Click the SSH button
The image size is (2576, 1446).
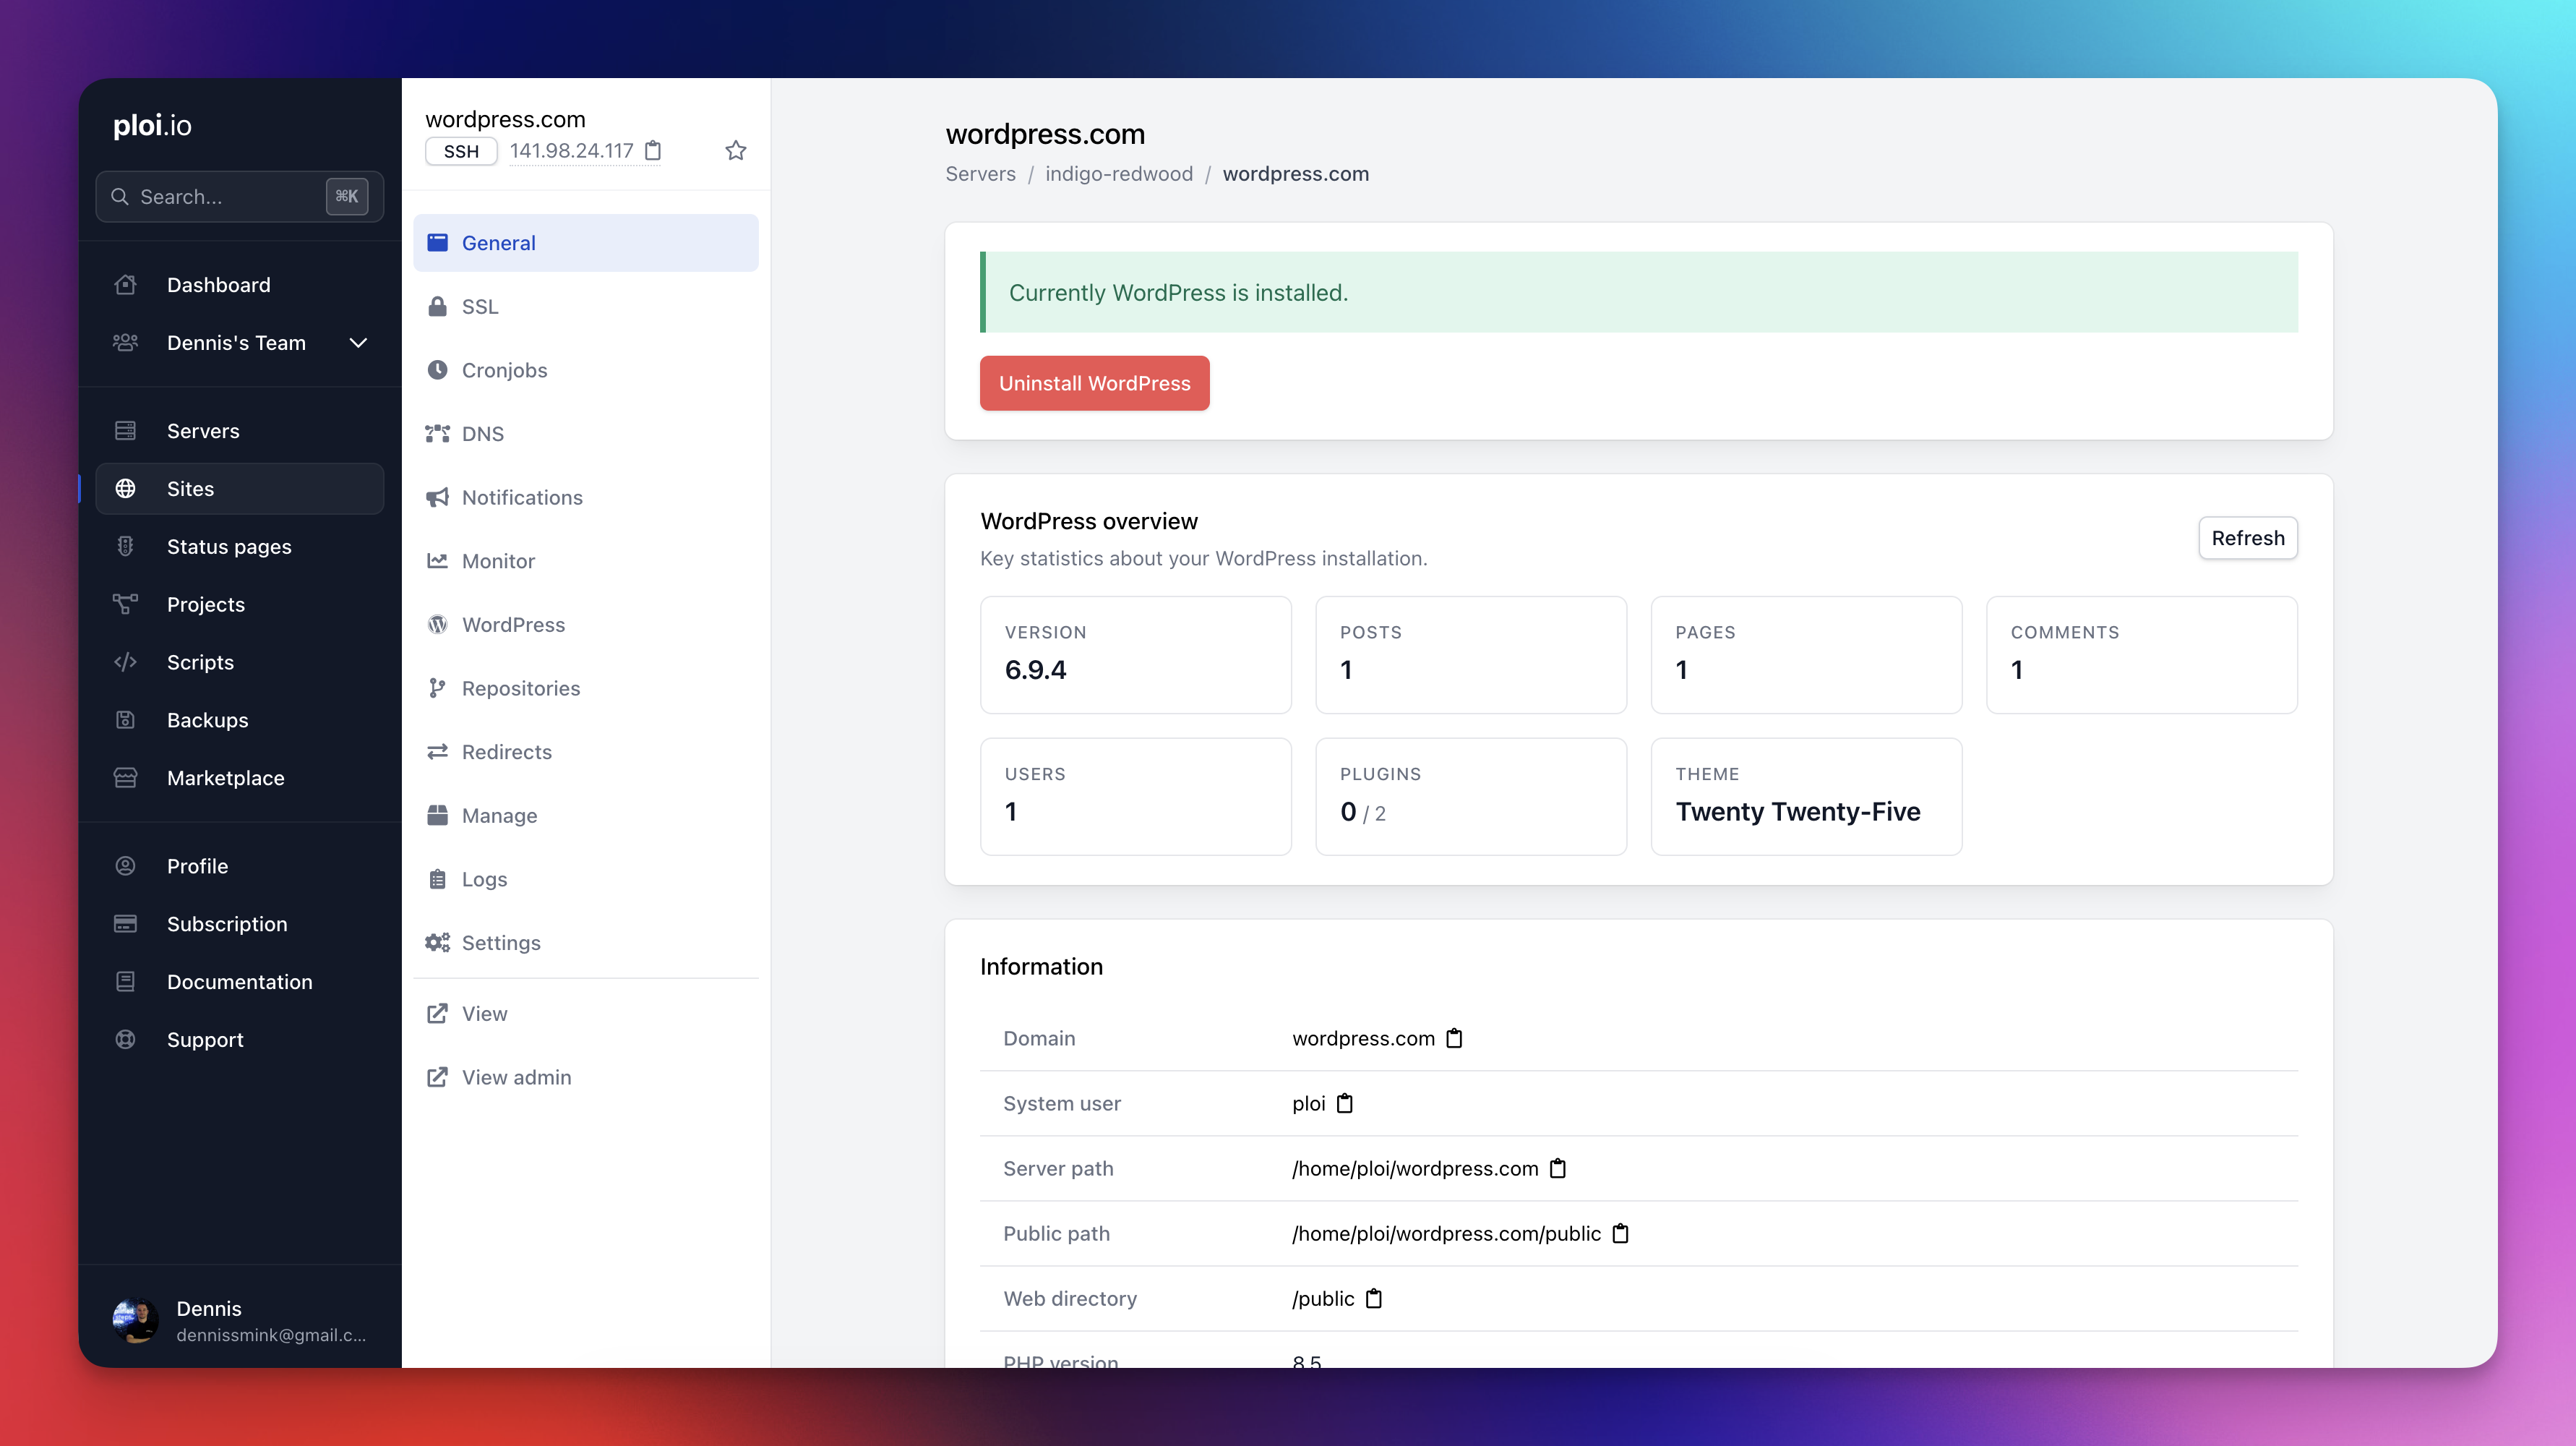click(x=461, y=151)
